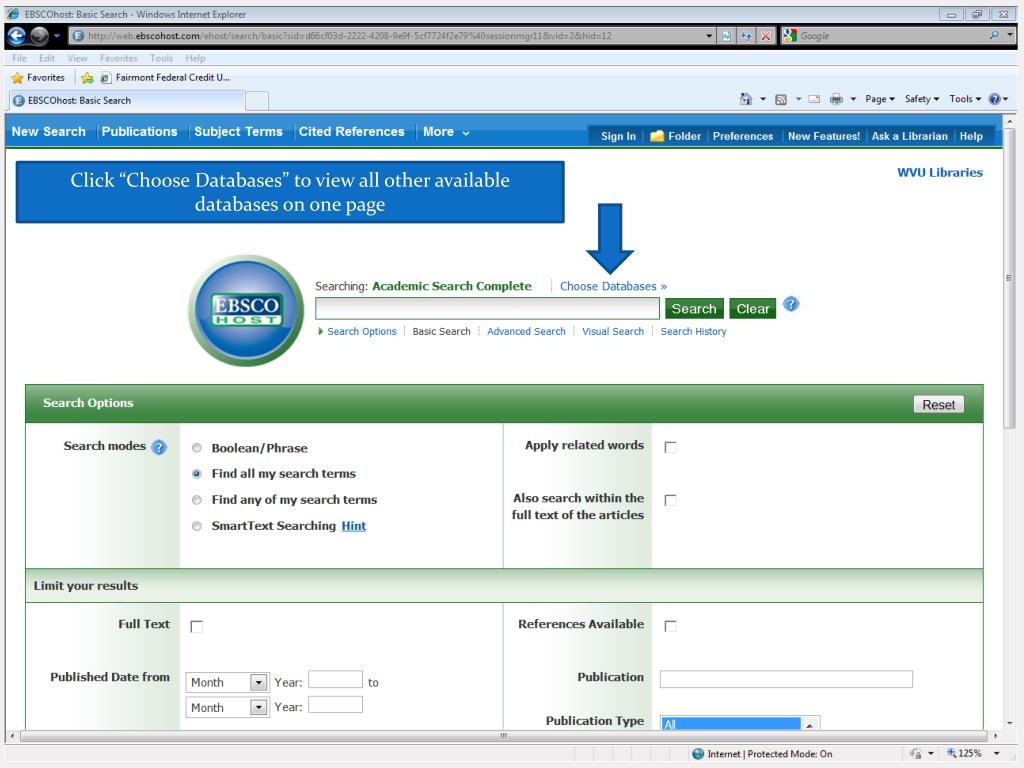The width and height of the screenshot is (1024, 768).
Task: Click the Search modes help icon
Action: point(159,447)
